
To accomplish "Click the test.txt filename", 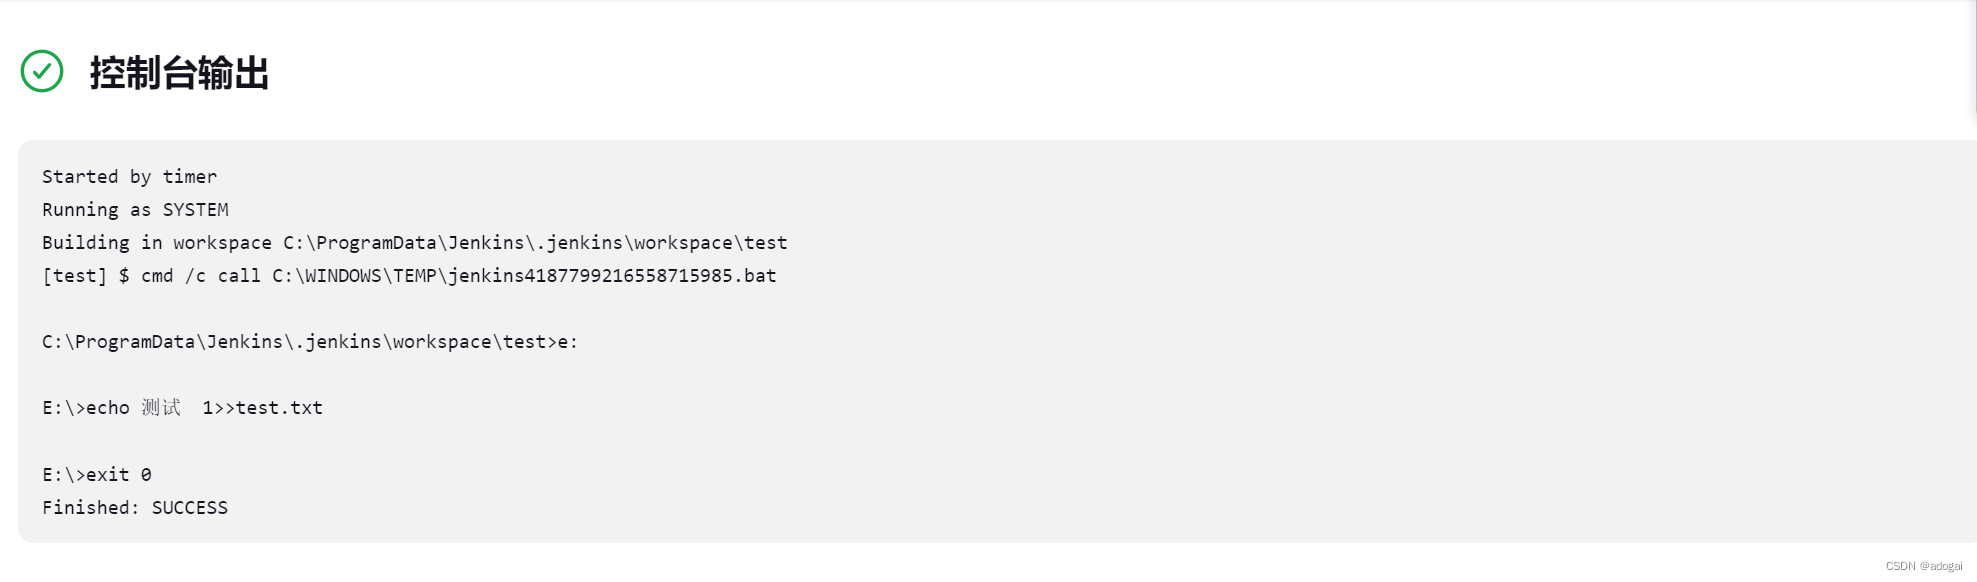I will 279,408.
